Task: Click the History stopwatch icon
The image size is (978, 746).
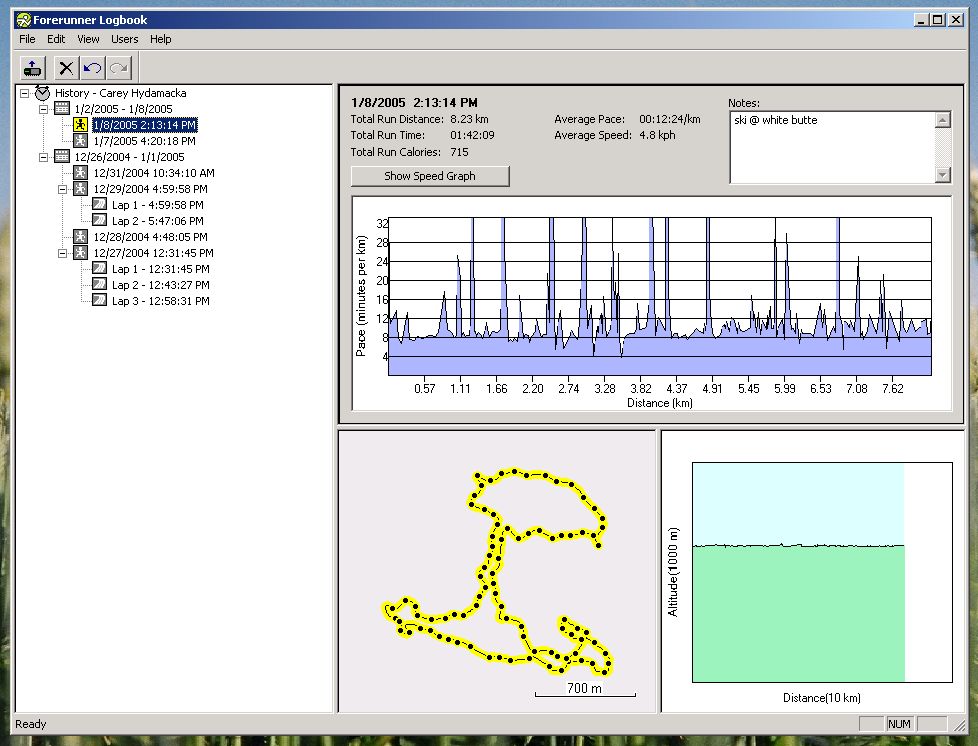Action: click(x=42, y=93)
